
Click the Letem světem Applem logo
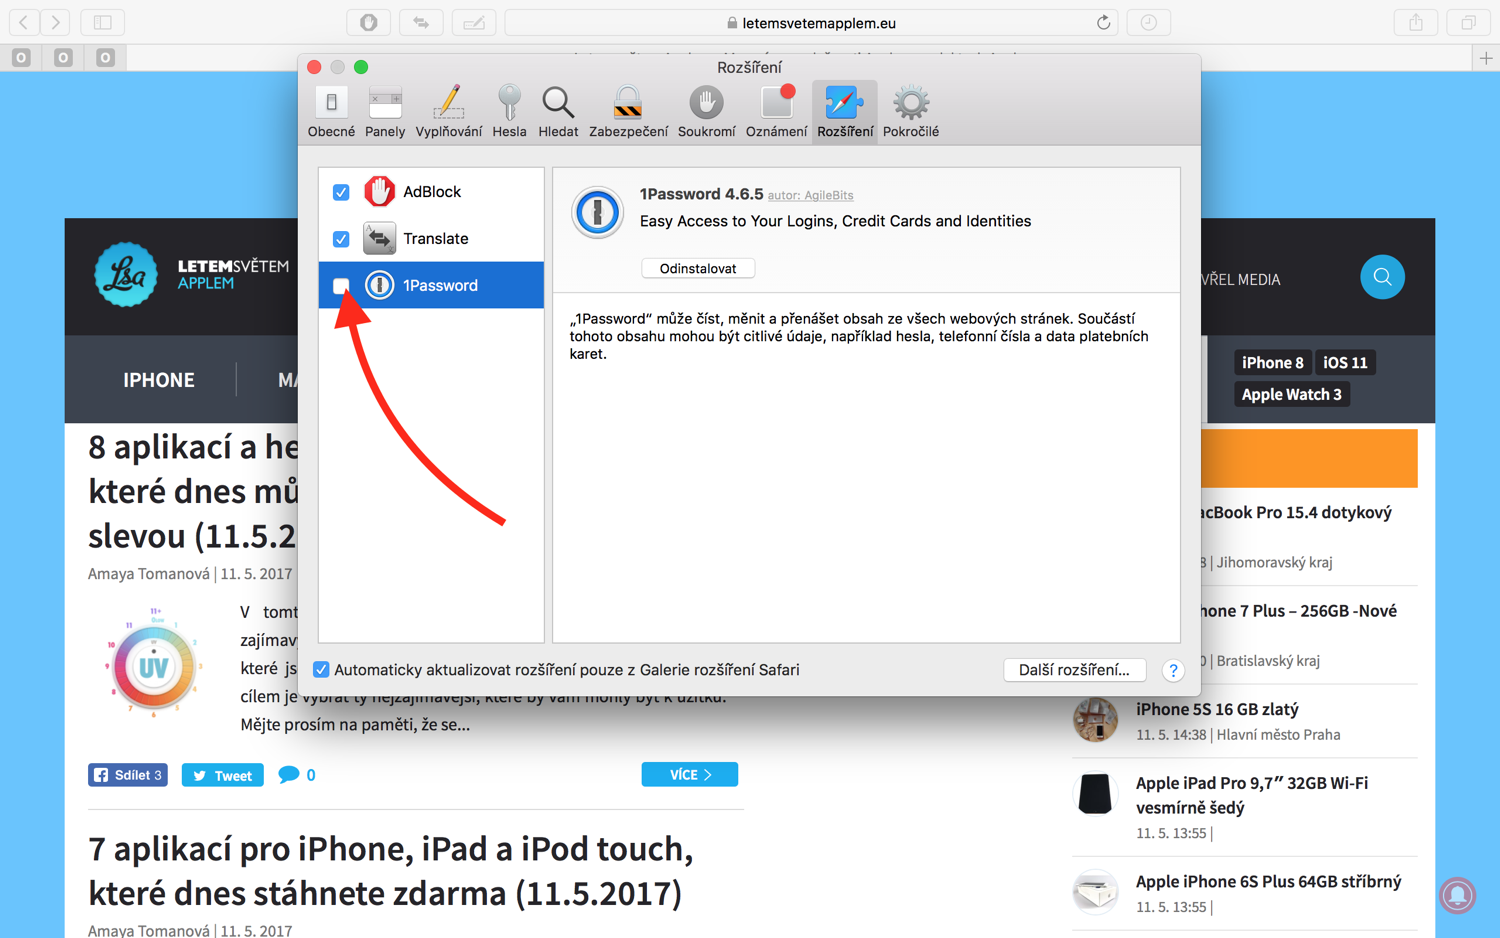tap(192, 274)
